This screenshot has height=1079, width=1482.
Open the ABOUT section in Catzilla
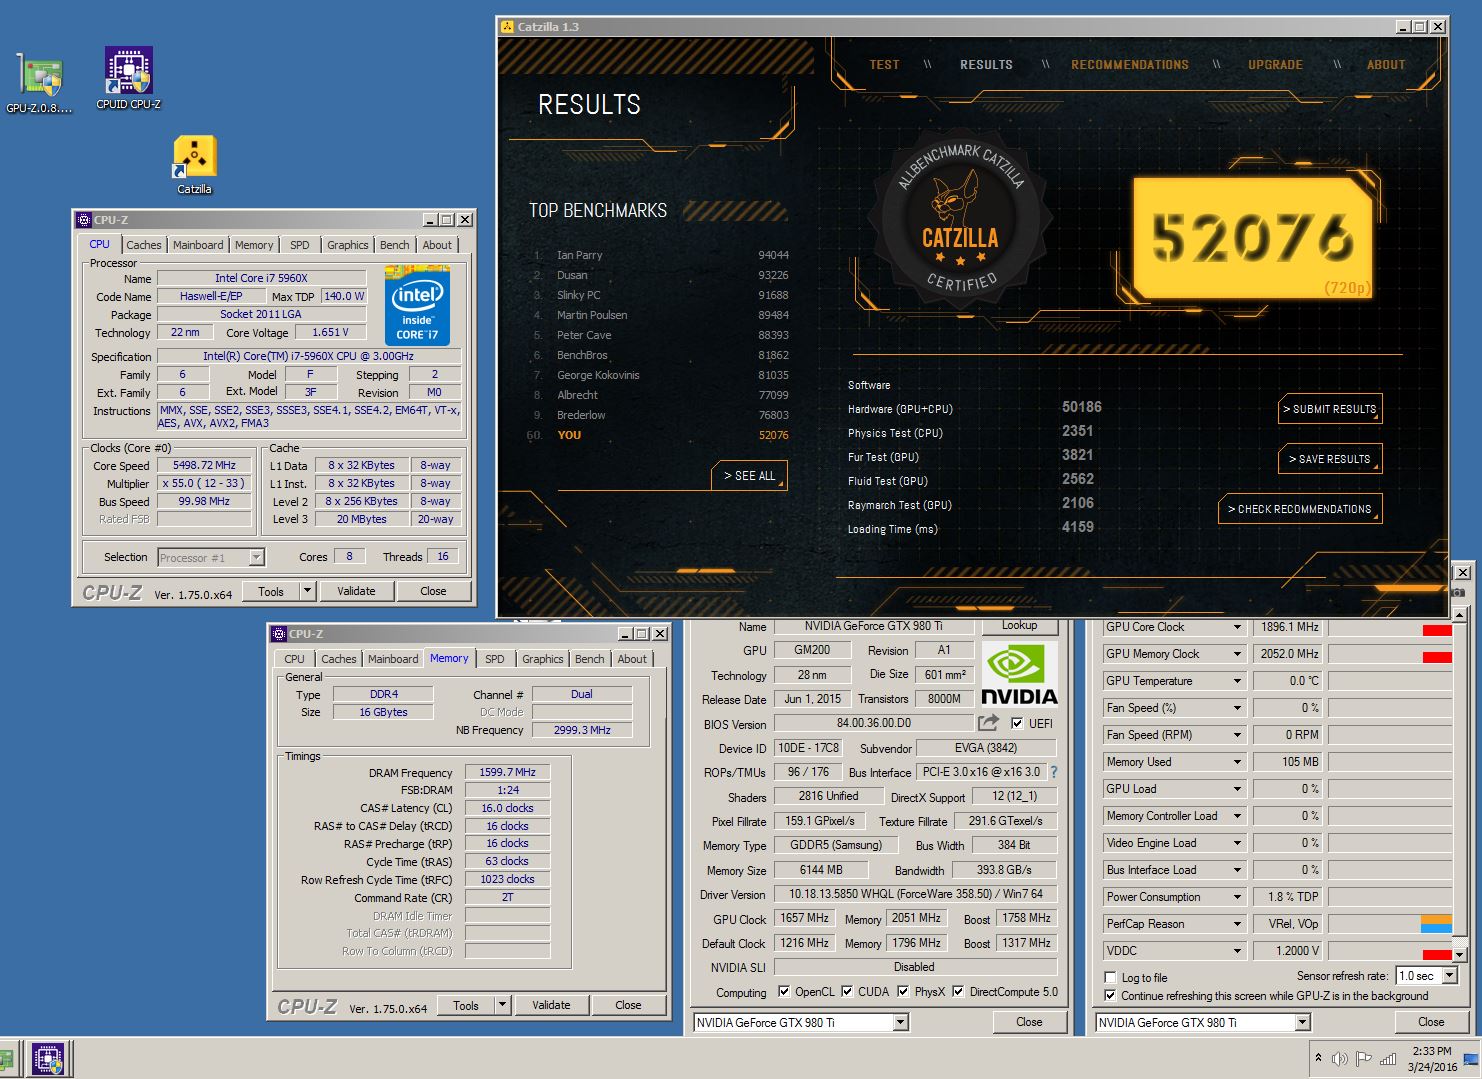pos(1386,65)
